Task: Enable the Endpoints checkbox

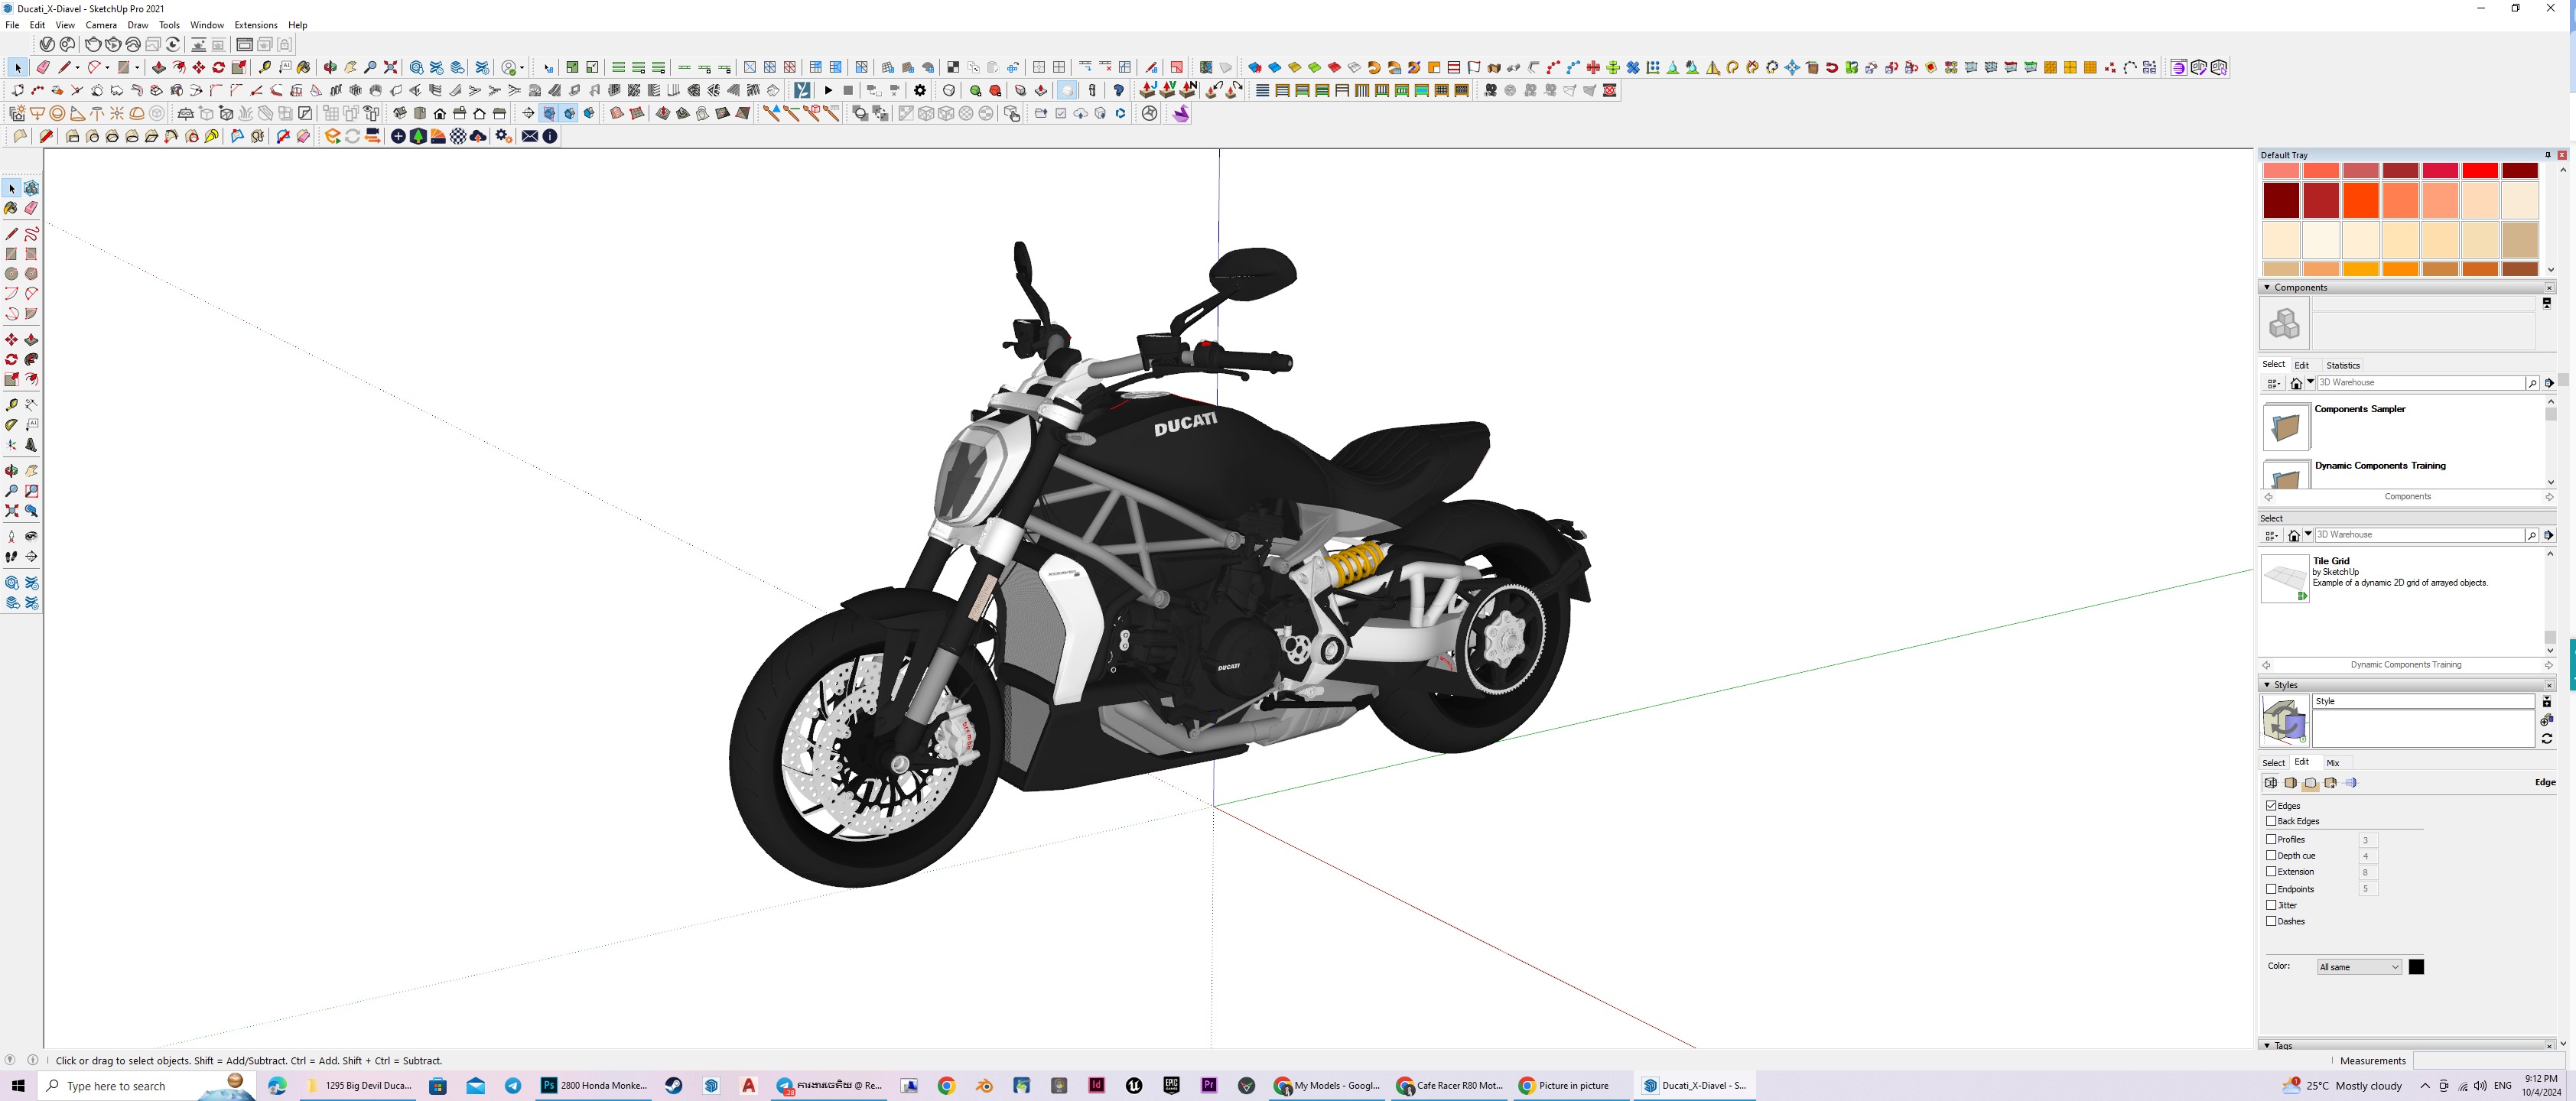Action: coord(2271,888)
